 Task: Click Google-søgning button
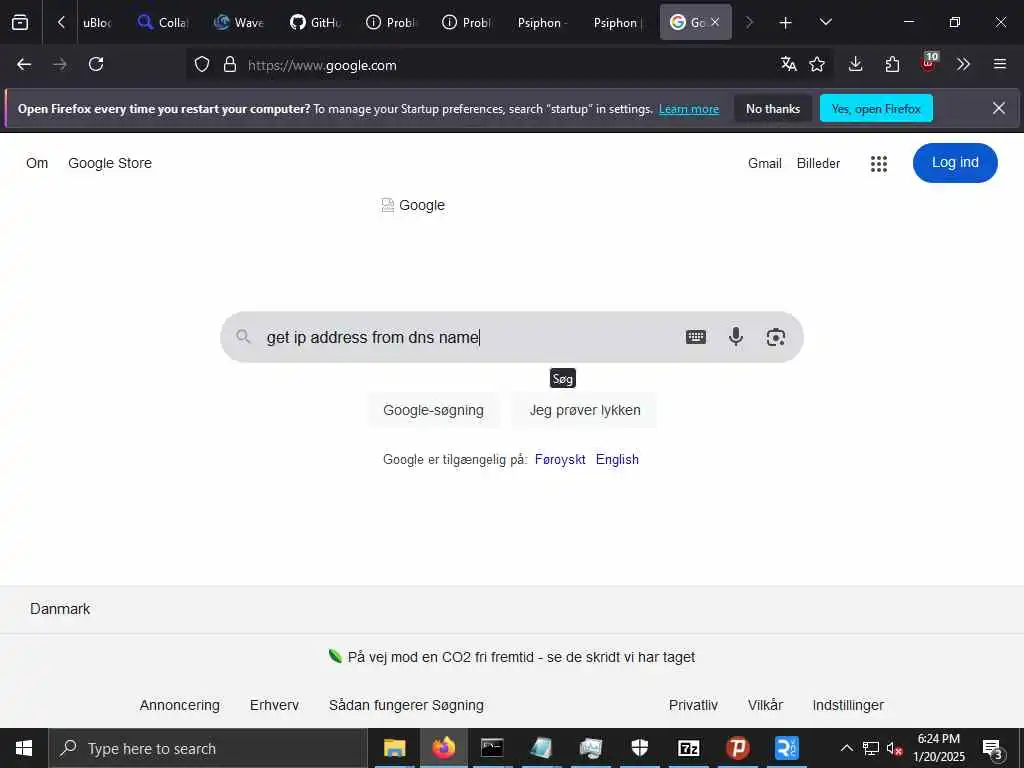[434, 410]
